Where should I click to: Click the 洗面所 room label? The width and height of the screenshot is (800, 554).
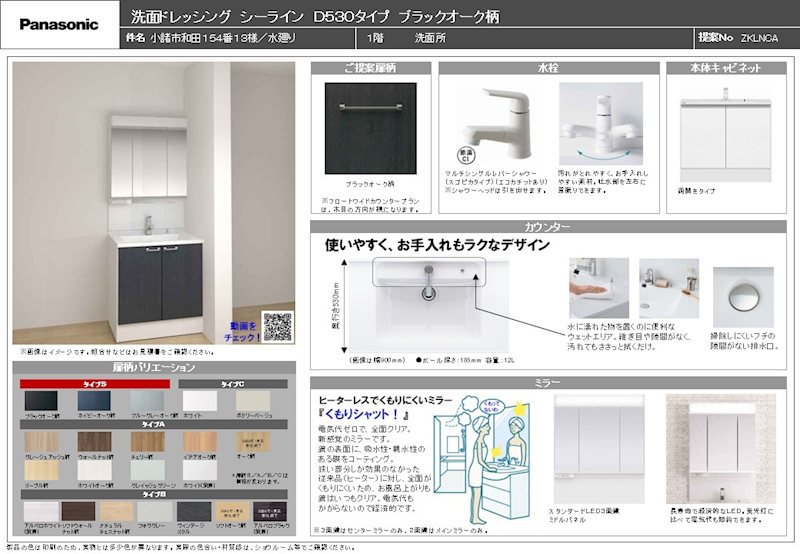click(430, 38)
